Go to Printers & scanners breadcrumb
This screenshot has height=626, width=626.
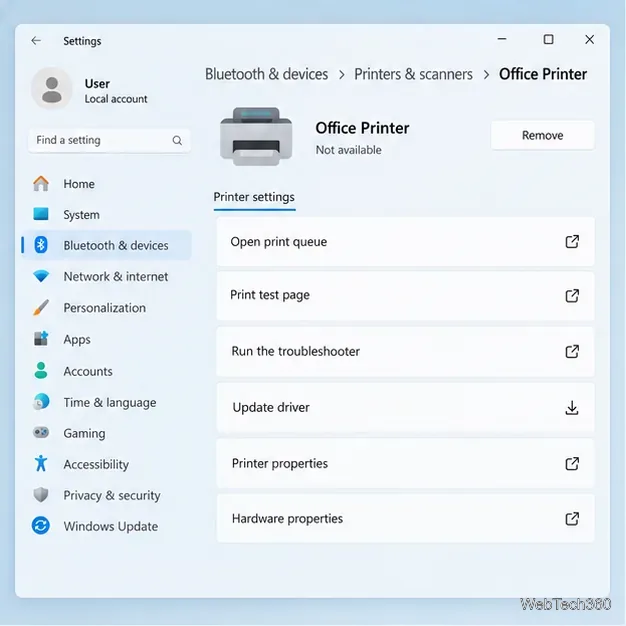(x=413, y=74)
